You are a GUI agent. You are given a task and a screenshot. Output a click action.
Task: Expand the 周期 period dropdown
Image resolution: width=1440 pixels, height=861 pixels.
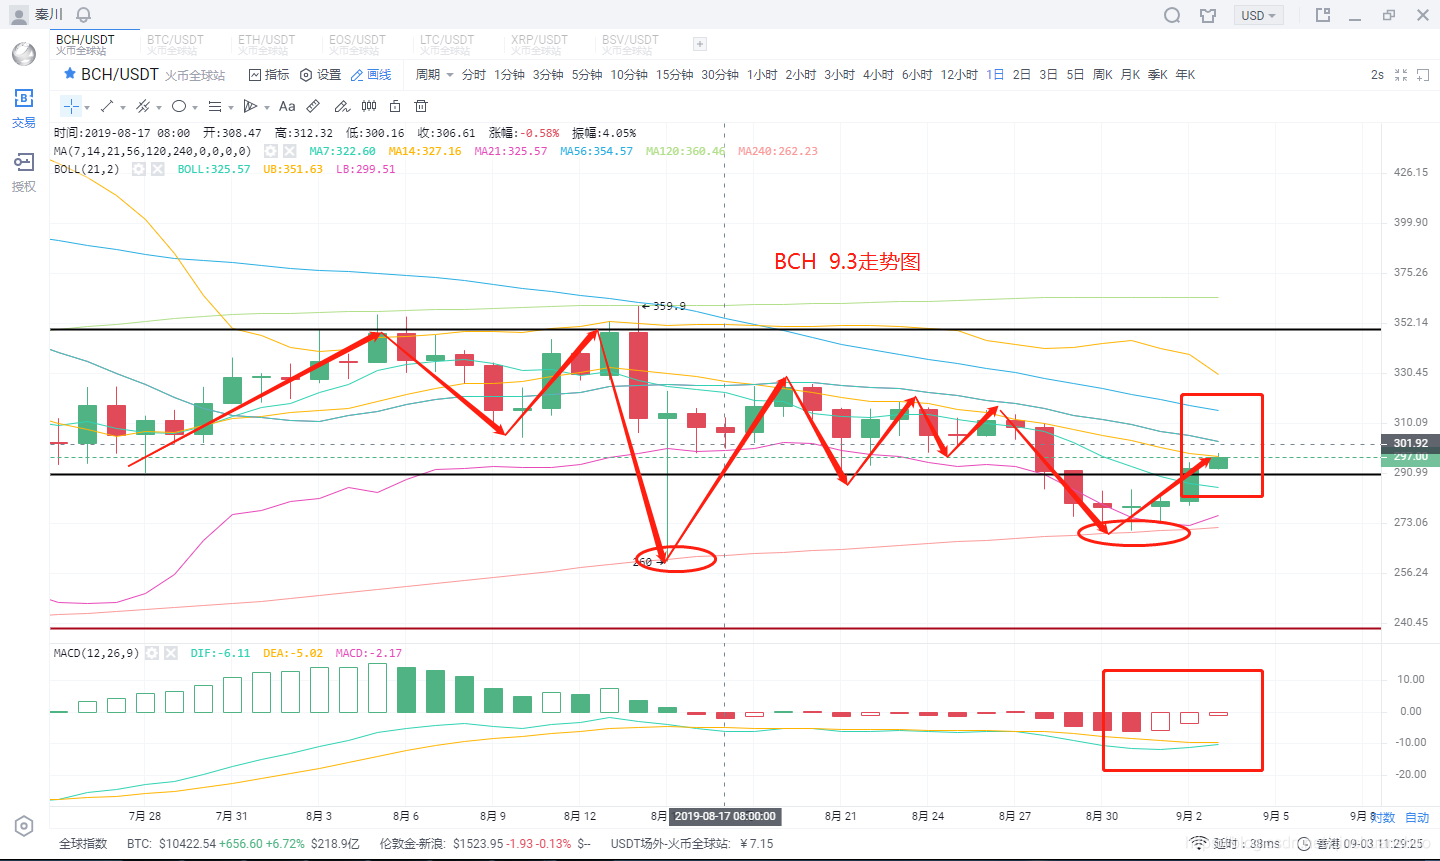434,75
